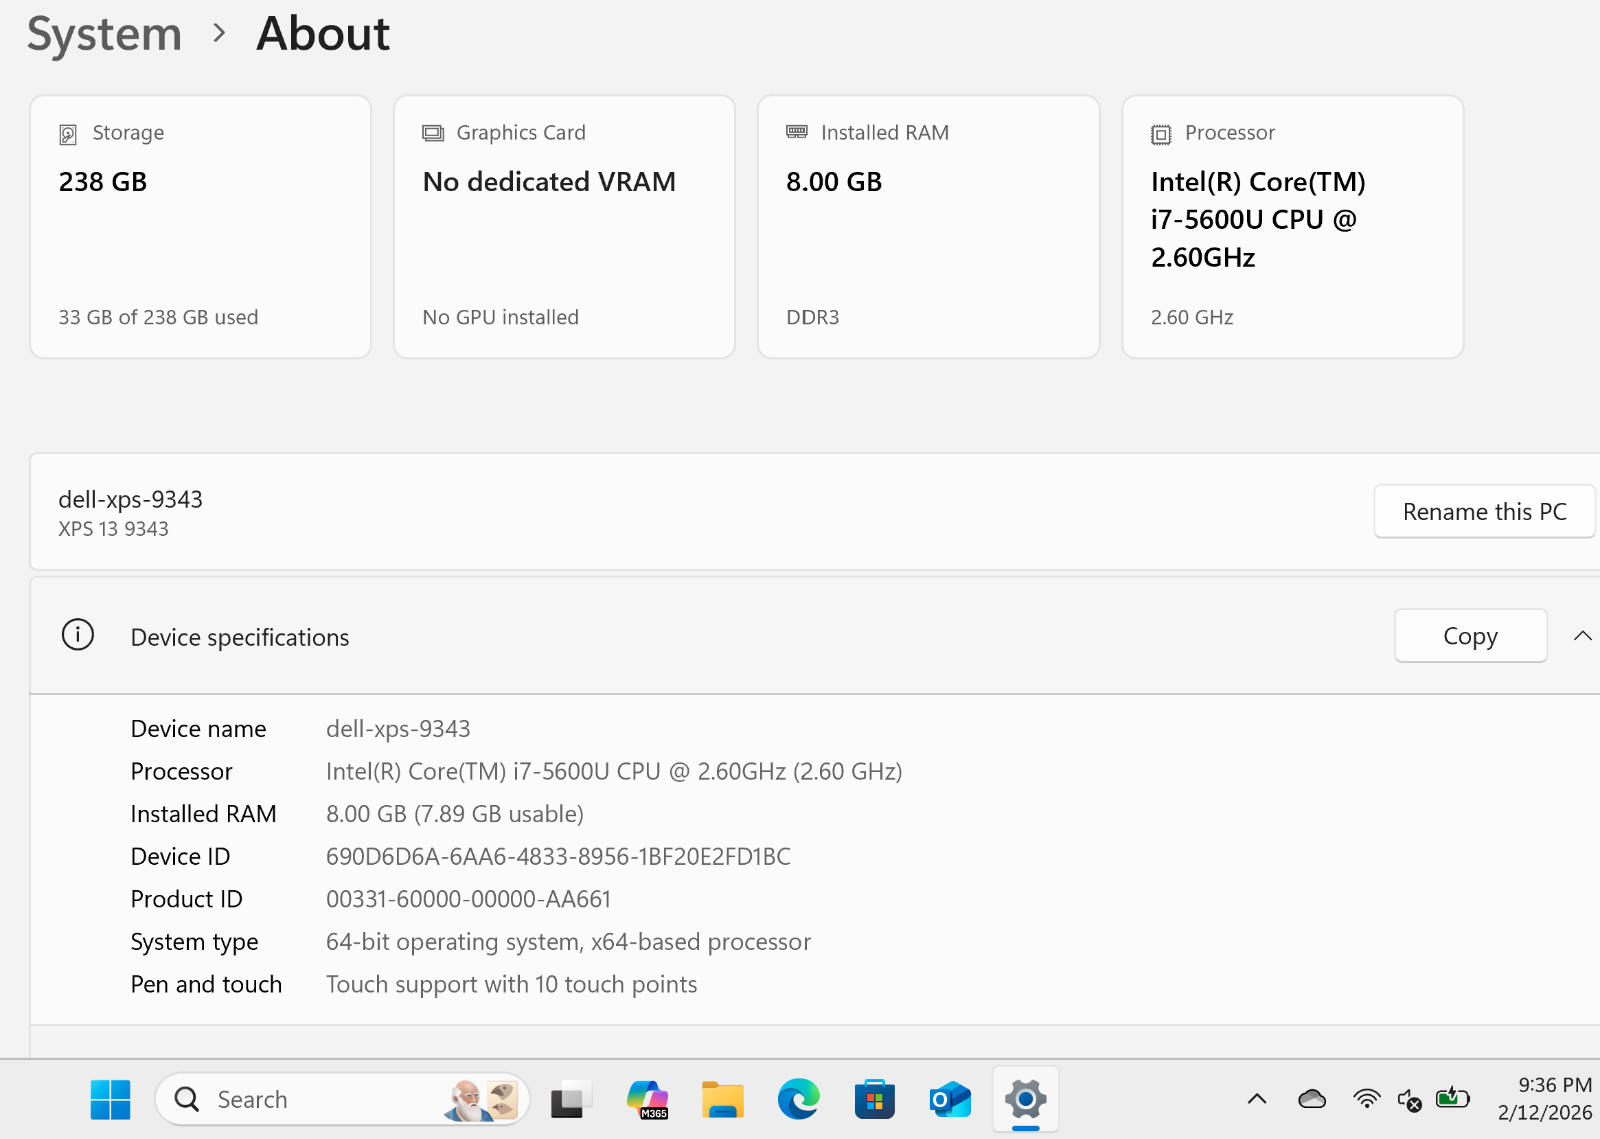The height and width of the screenshot is (1139, 1600).
Task: Click Product ID value 00331-60000-00000-AA661
Action: coord(468,899)
